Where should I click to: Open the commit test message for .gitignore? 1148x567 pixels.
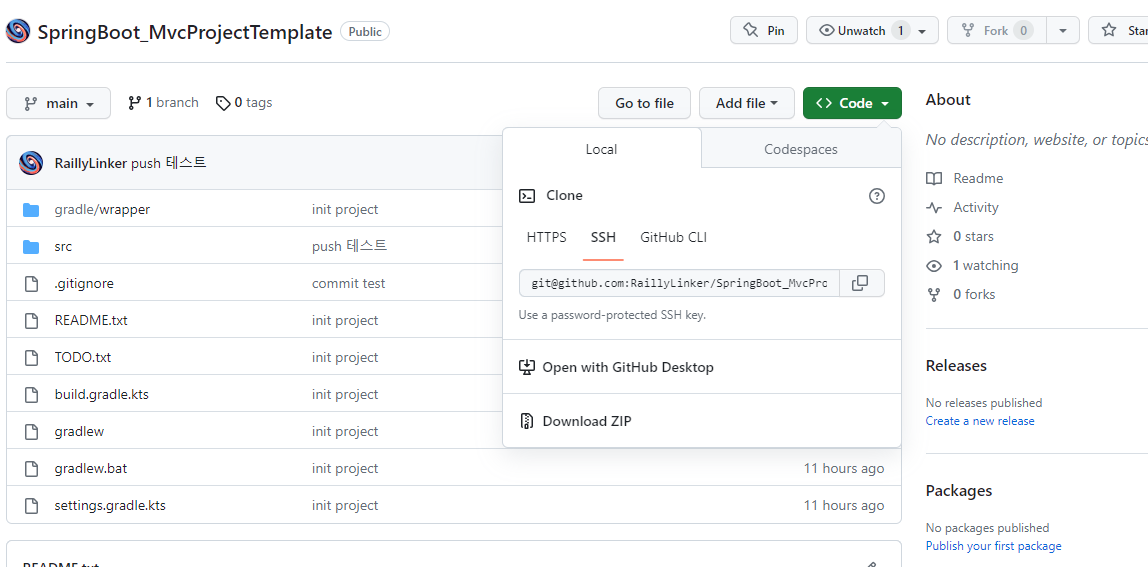(348, 284)
